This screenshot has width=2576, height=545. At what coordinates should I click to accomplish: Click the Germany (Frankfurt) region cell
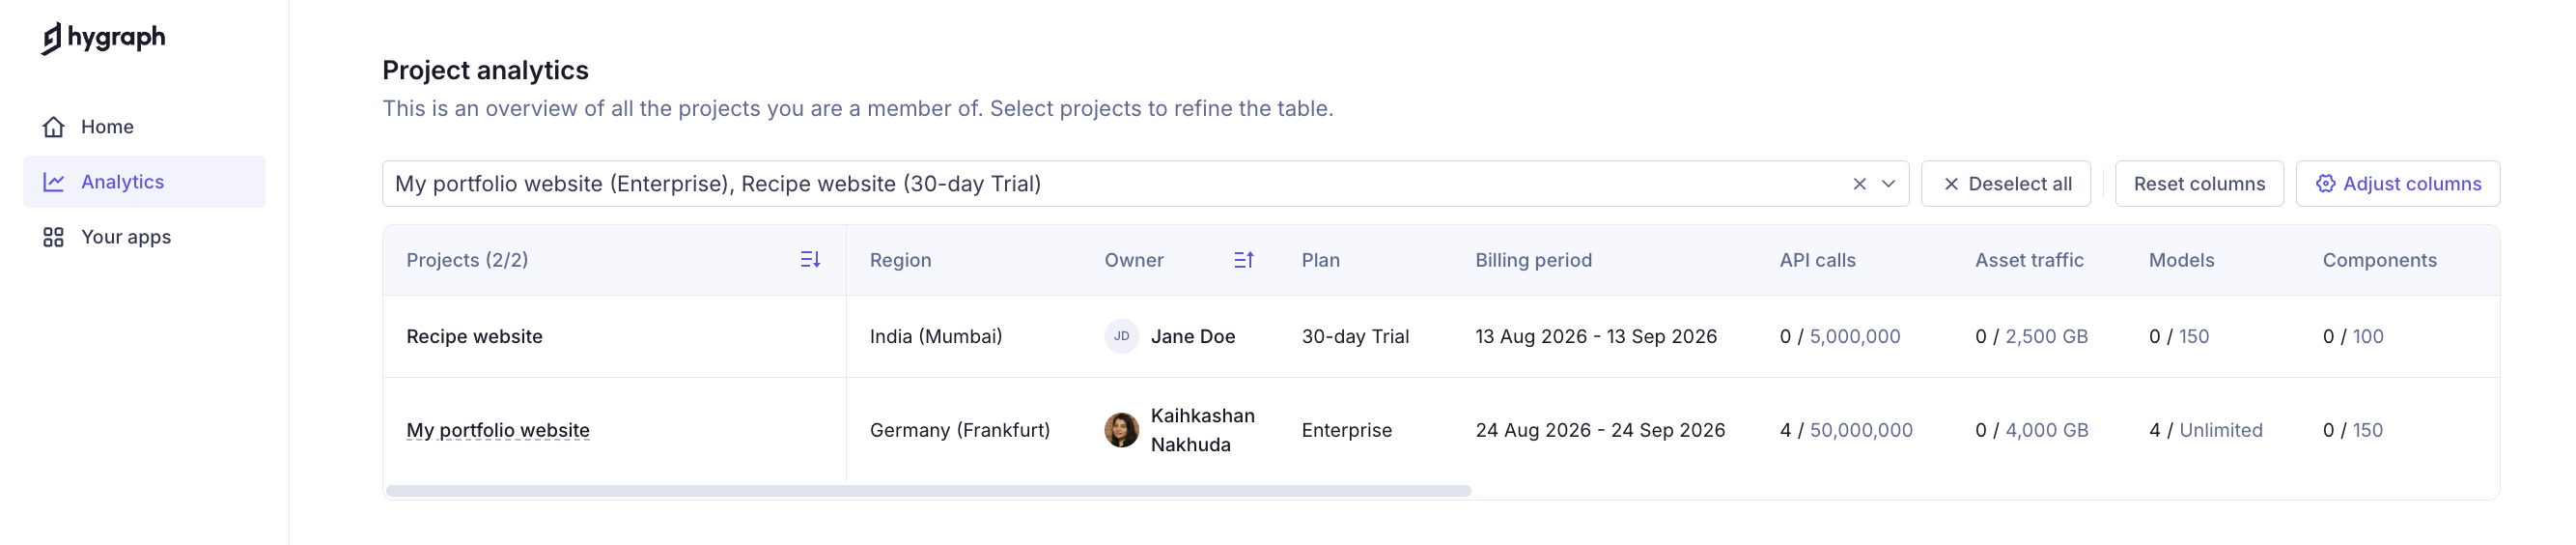tap(960, 430)
